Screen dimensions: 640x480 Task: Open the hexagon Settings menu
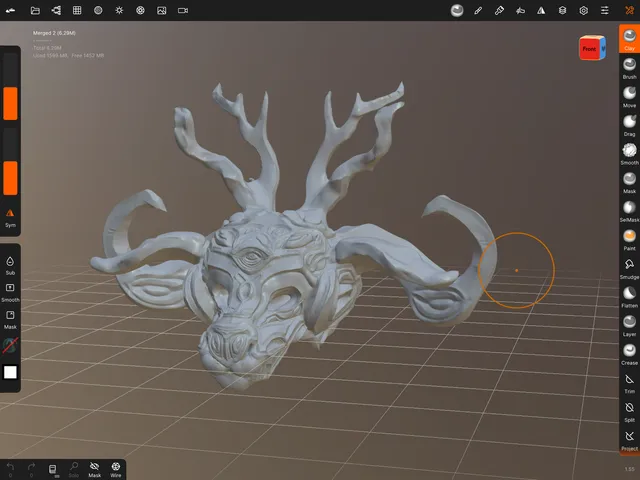(584, 11)
